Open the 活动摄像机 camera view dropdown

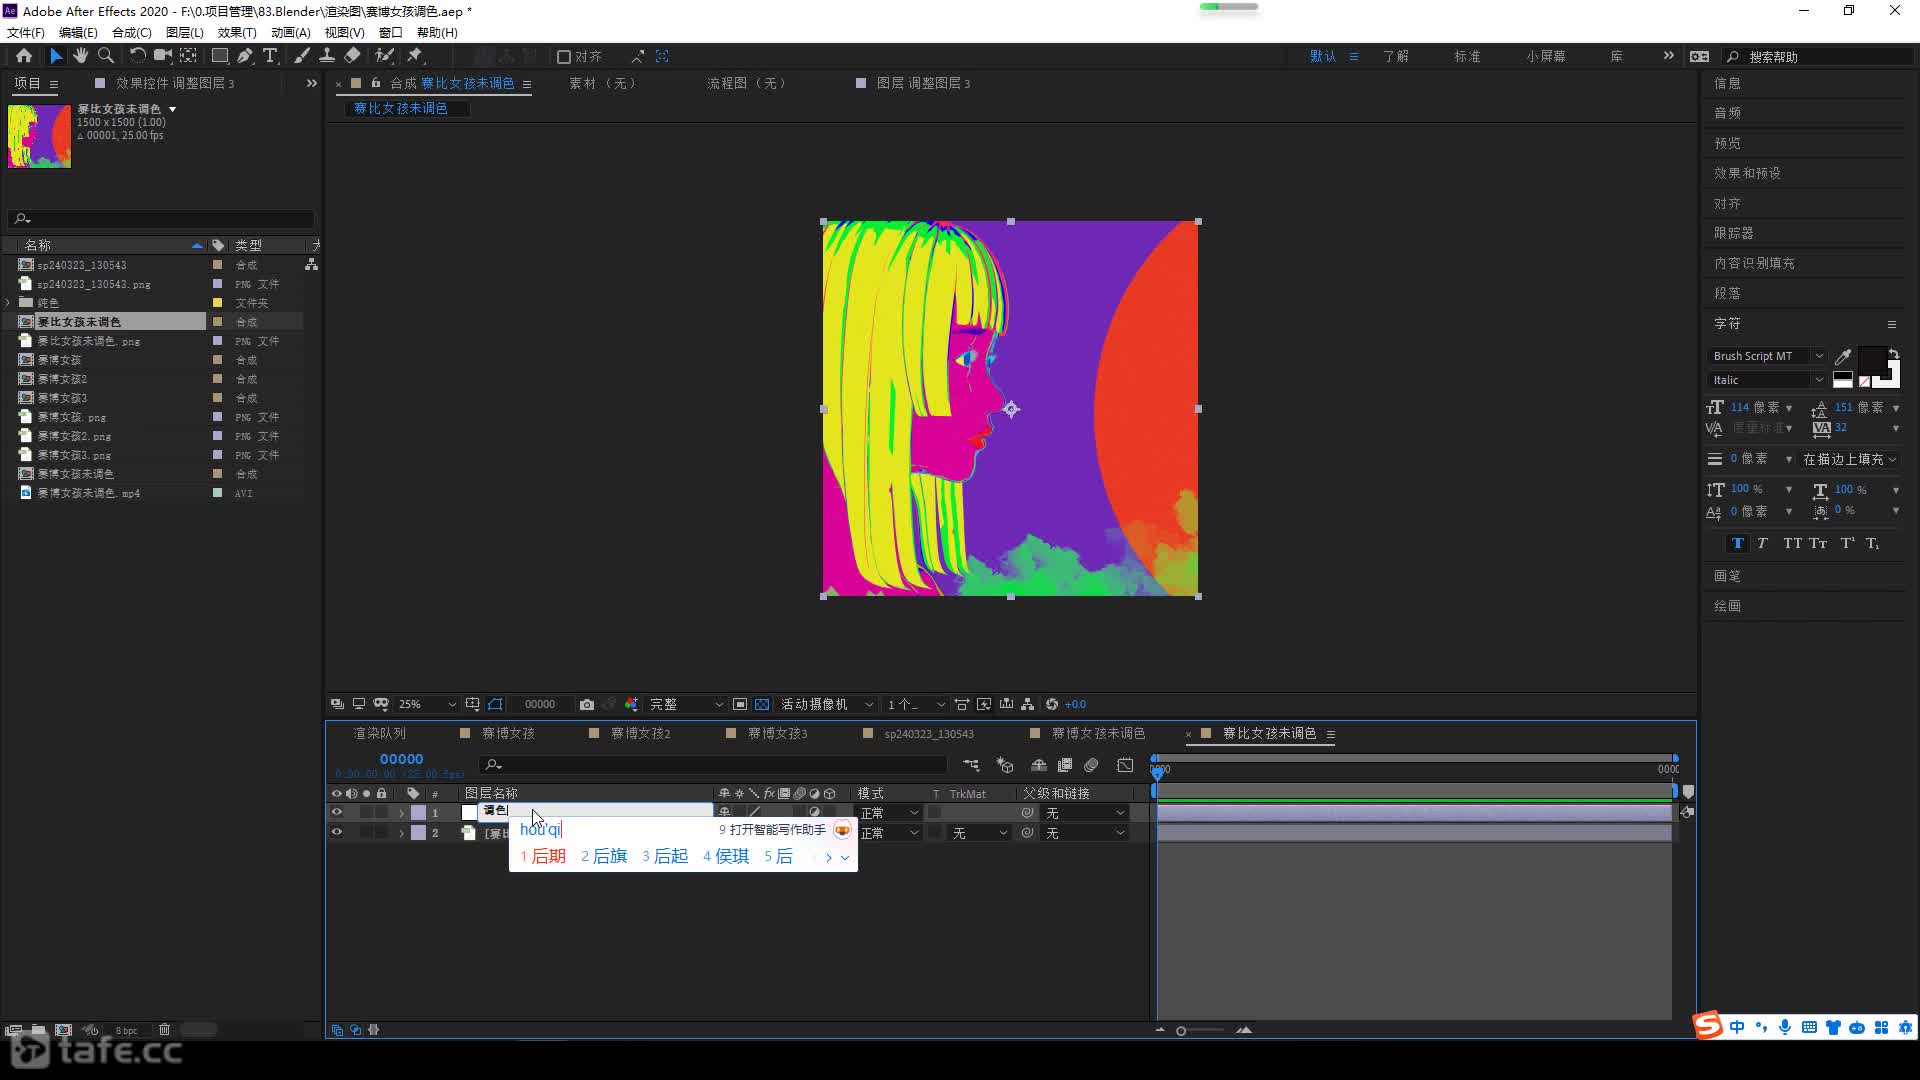[x=827, y=704]
